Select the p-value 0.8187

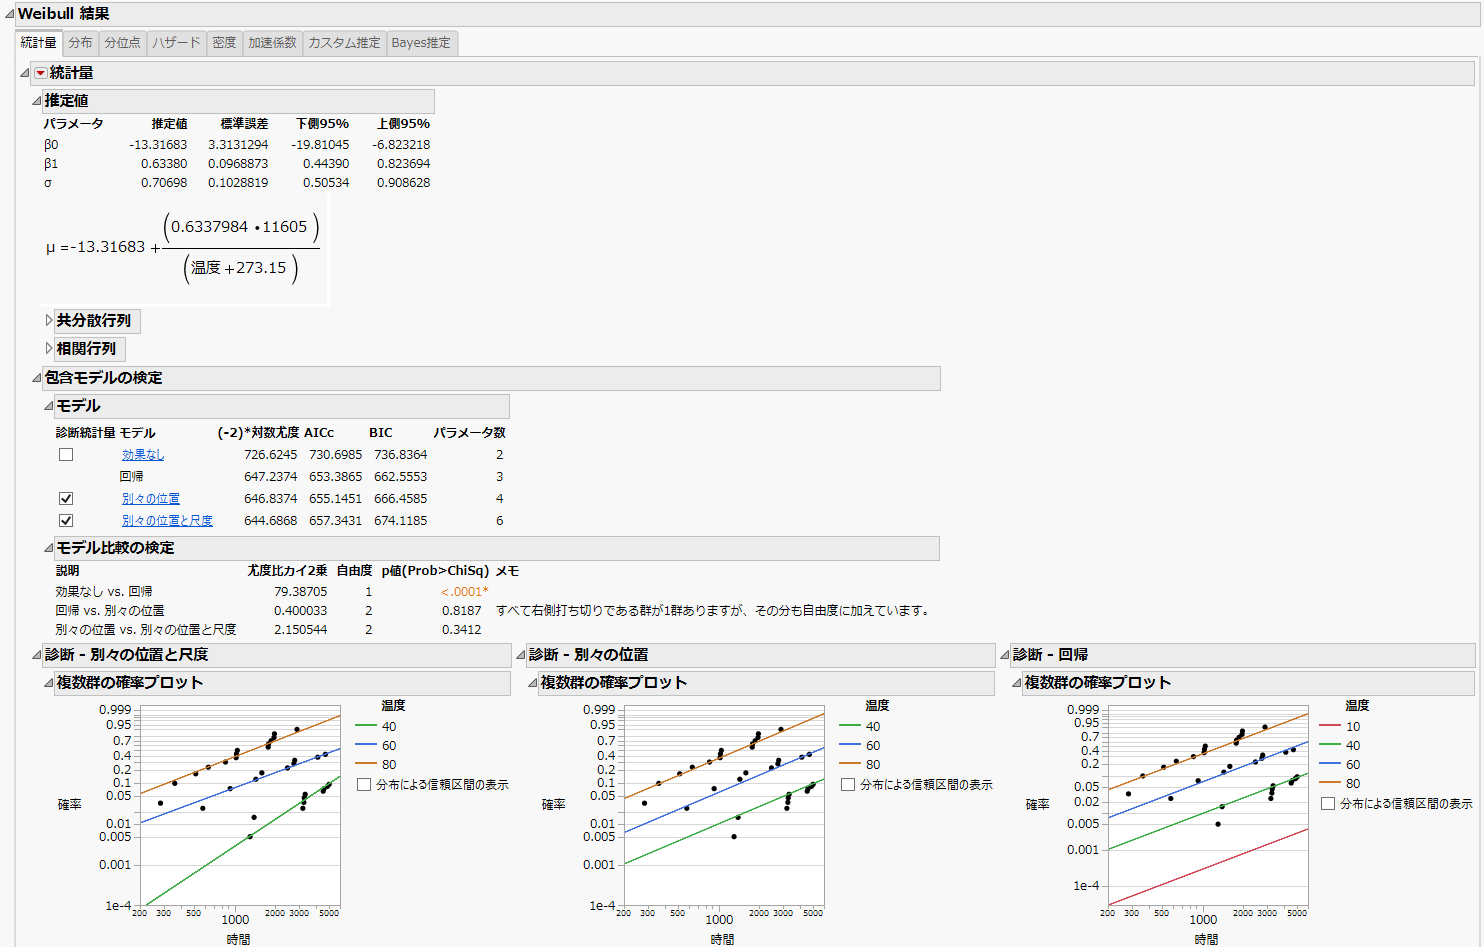[x=462, y=611]
